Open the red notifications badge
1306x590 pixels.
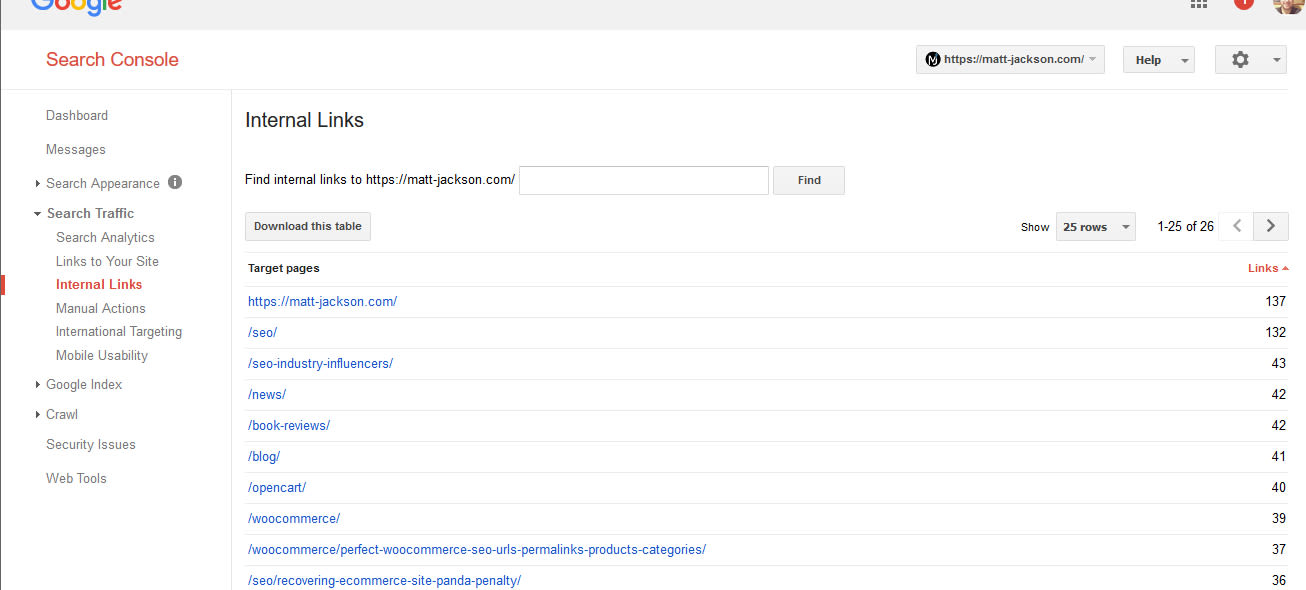[1244, 3]
